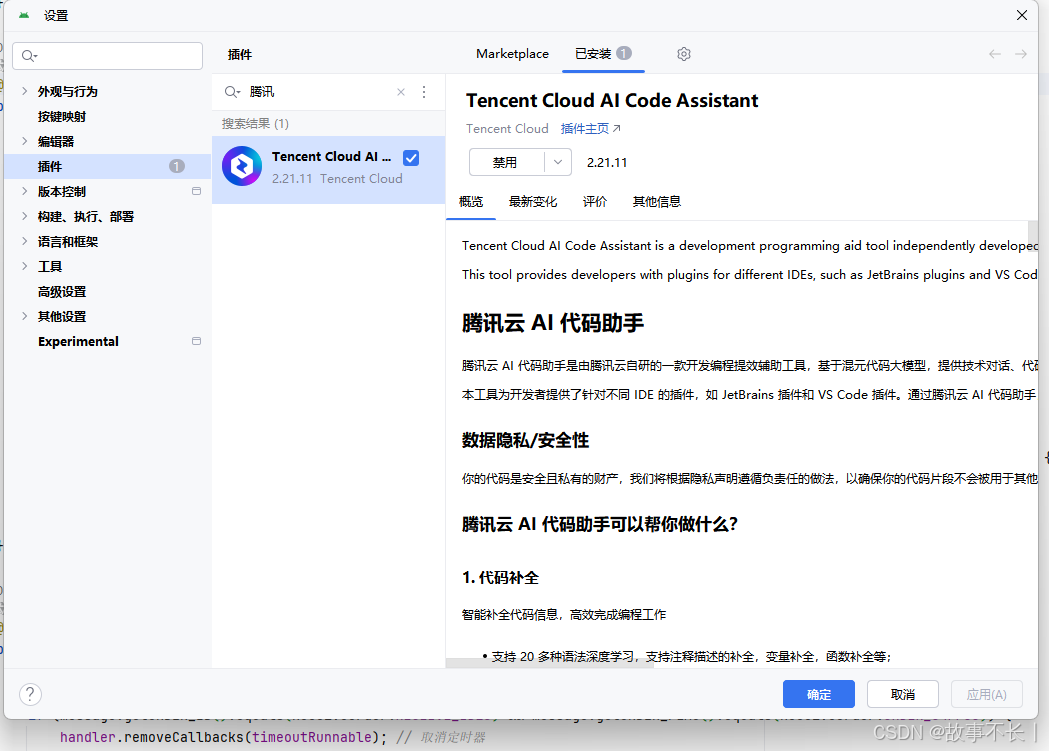The image size is (1049, 751).
Task: Open plugin search options three-dot menu
Action: click(x=424, y=92)
